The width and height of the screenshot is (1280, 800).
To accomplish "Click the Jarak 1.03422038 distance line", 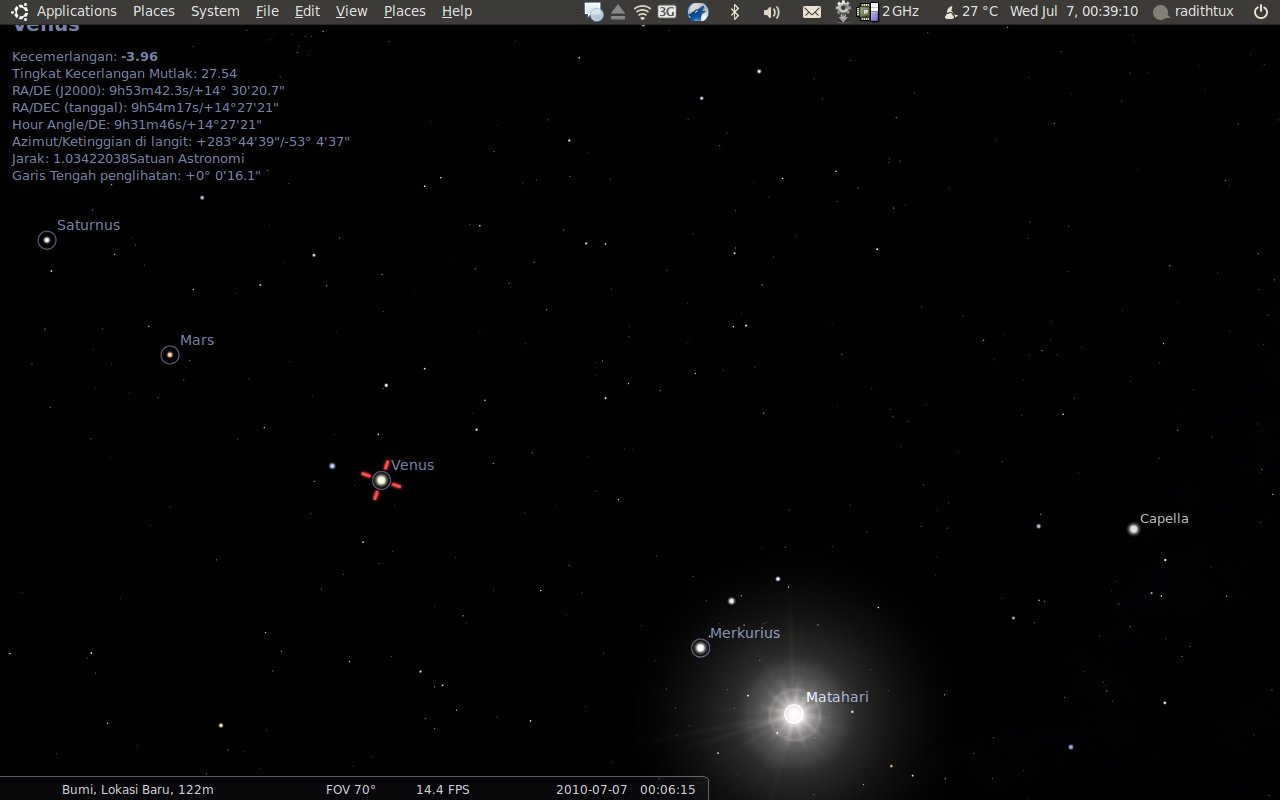I will click(128, 159).
